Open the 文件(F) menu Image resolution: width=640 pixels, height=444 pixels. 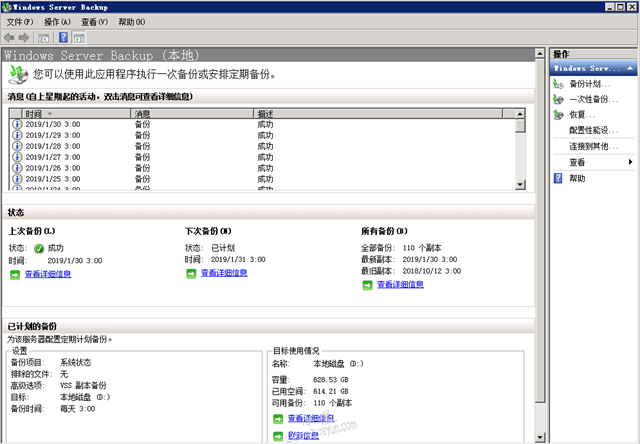click(20, 22)
